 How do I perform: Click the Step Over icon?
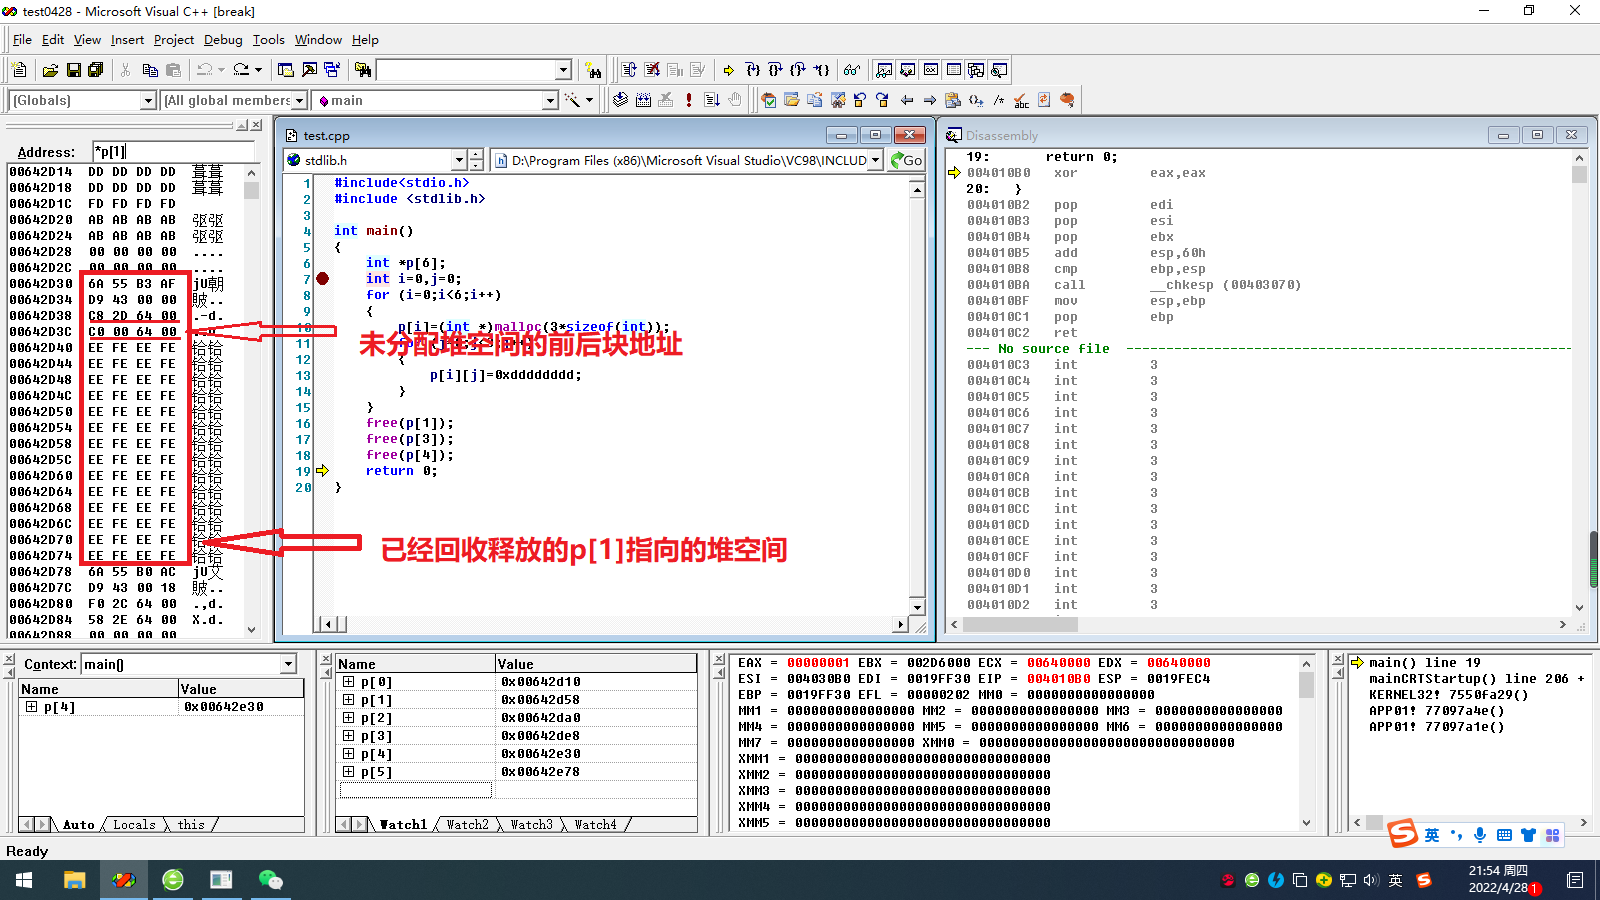click(775, 70)
